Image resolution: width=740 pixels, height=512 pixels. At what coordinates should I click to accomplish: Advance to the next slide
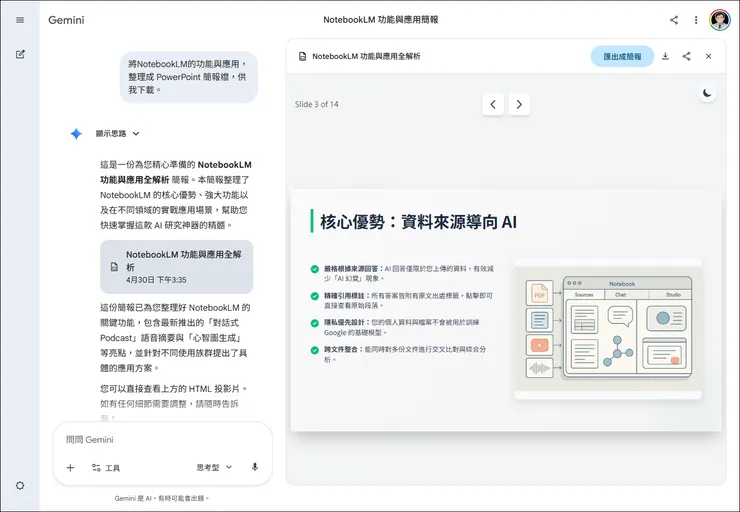point(519,104)
